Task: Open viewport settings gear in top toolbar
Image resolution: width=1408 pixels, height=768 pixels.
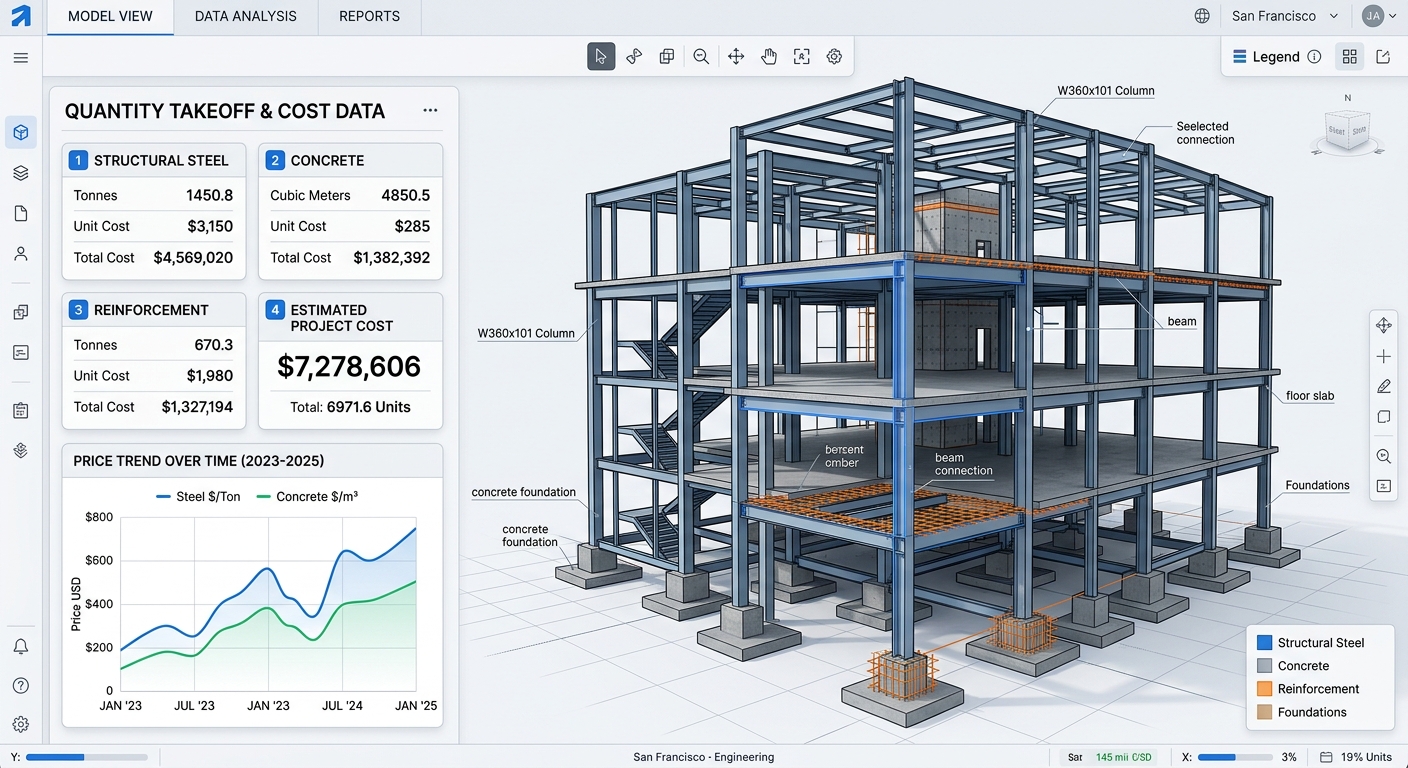Action: 835,57
